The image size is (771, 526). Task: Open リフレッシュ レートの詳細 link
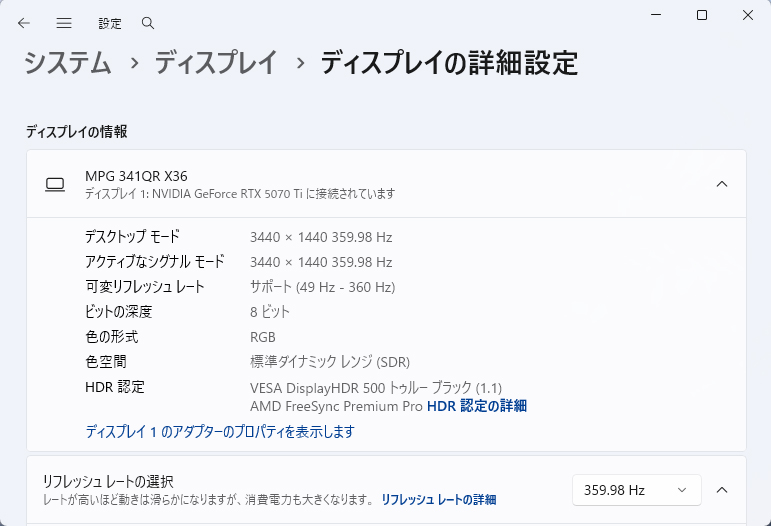439,500
